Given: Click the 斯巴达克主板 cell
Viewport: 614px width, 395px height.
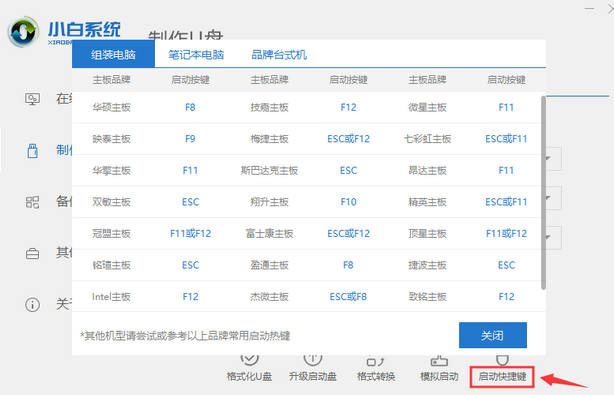Looking at the screenshot, I should [269, 170].
